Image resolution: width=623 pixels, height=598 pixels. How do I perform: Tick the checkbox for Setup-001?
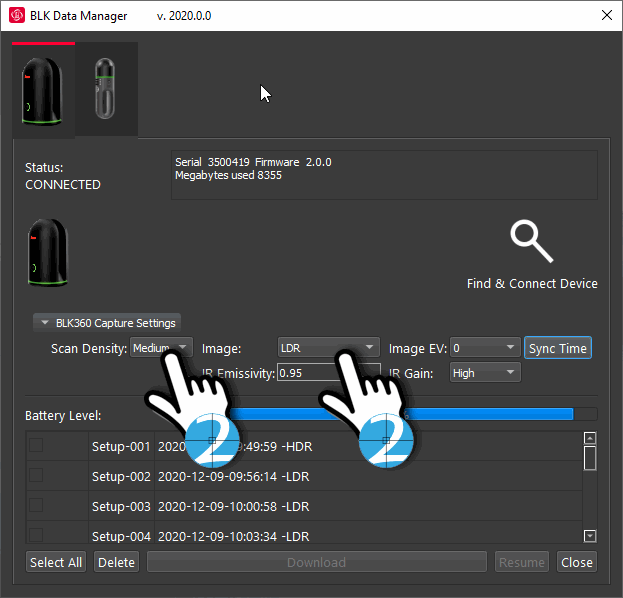pyautogui.click(x=36, y=445)
